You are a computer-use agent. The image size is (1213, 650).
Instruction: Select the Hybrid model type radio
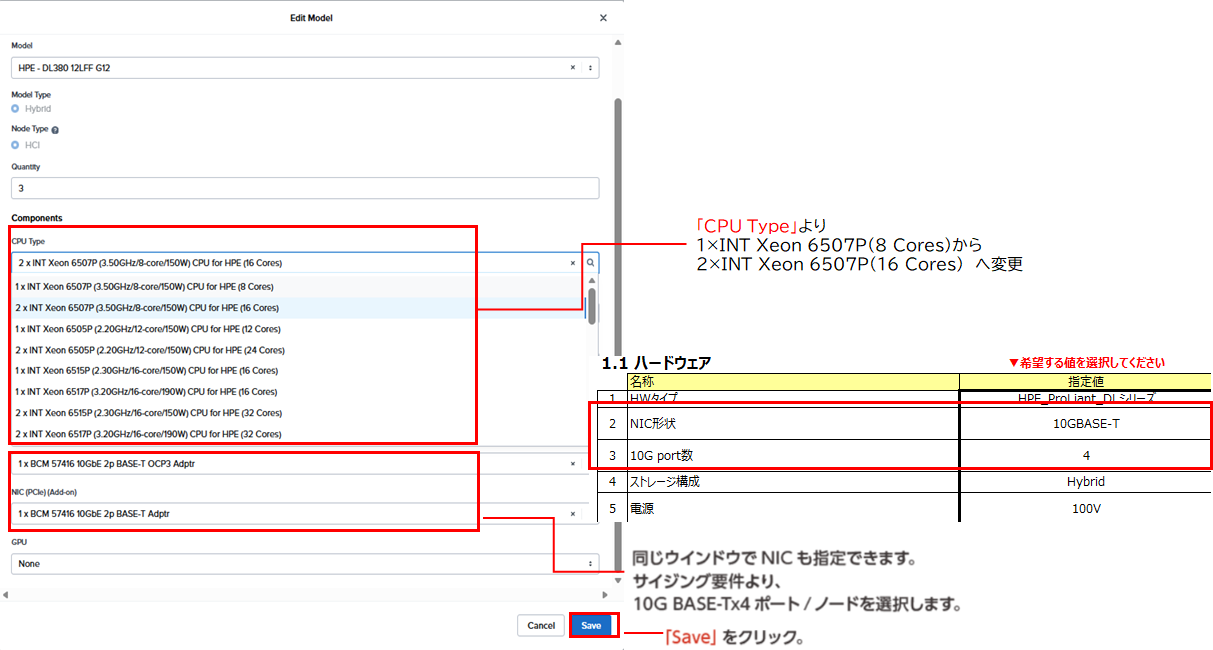(x=16, y=109)
